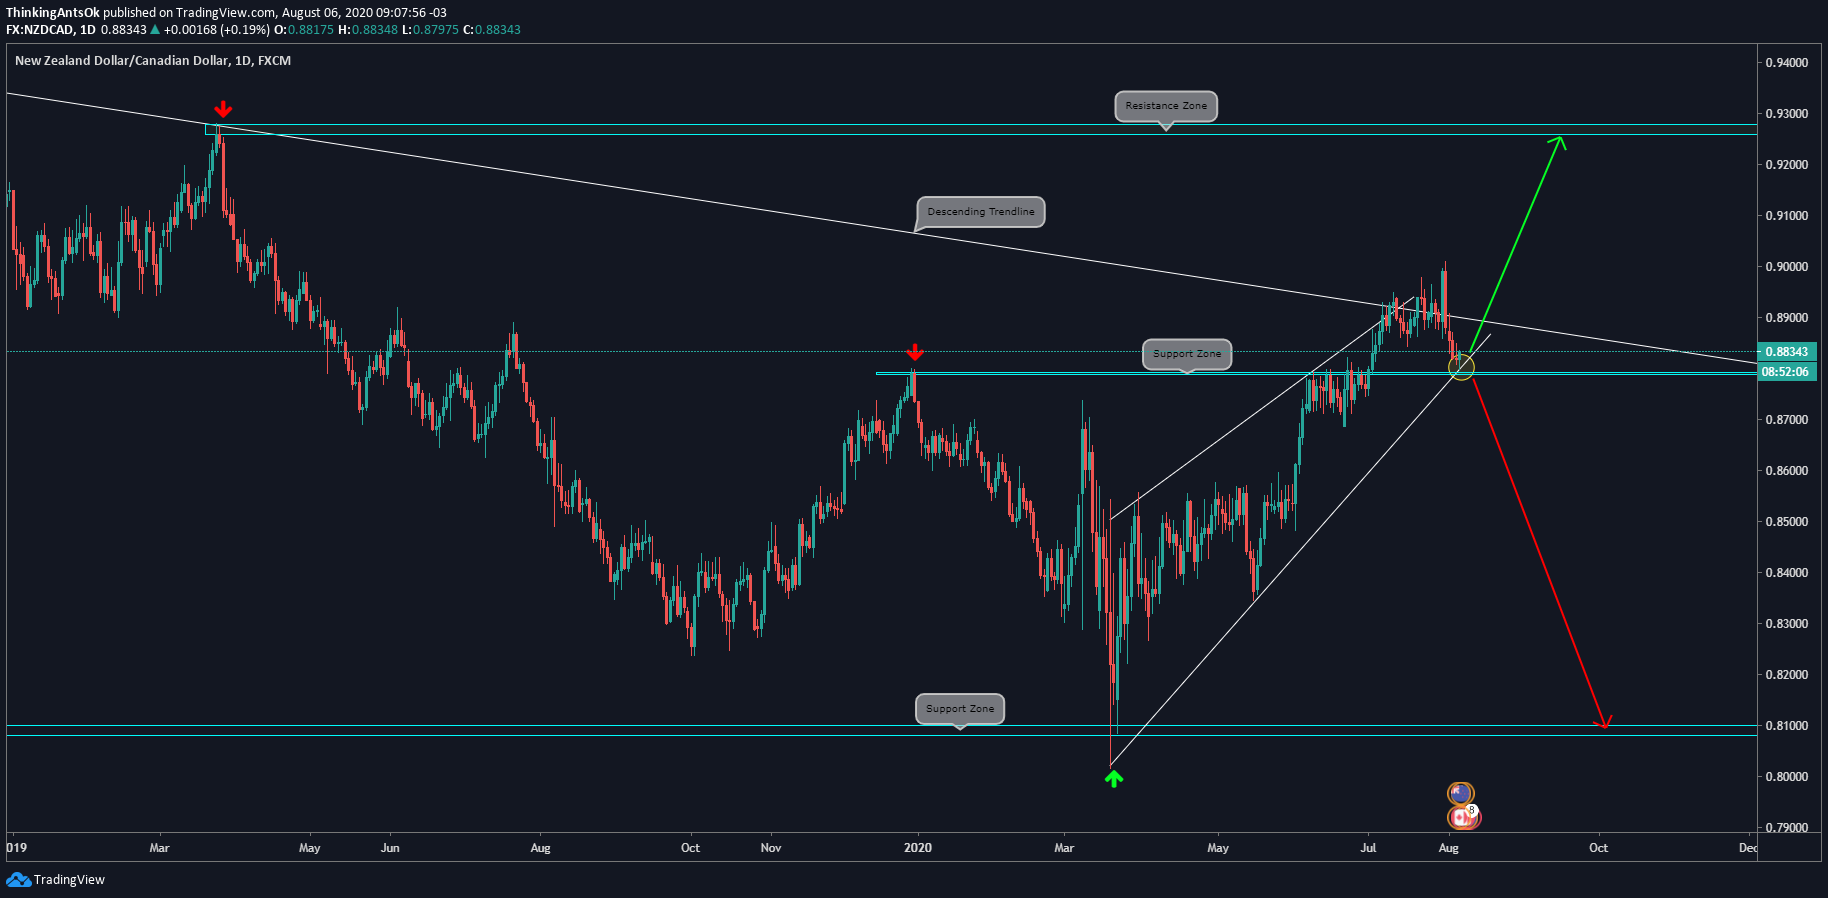Click the 0.81000 price axis label
Viewport: 1828px width, 898px height.
click(x=1786, y=726)
